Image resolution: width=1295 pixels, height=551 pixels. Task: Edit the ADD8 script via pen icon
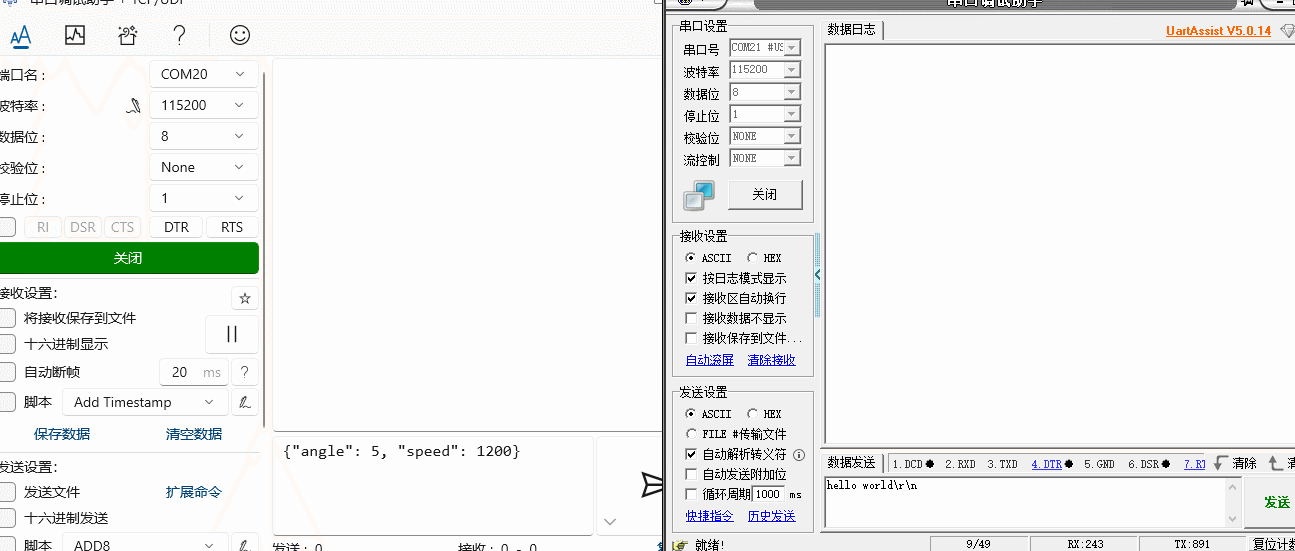coord(245,545)
